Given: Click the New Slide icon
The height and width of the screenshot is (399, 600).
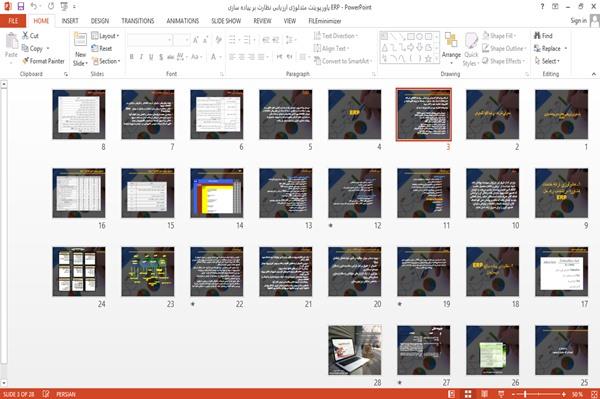Looking at the screenshot, I should [x=80, y=40].
